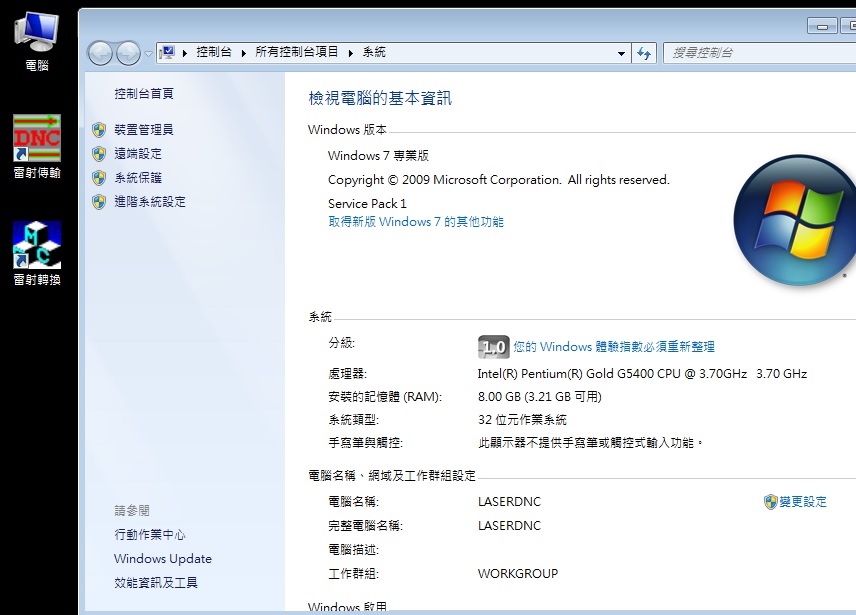This screenshot has height=615, width=856.
Task: Minimize the System control panel window
Action: coord(822,26)
